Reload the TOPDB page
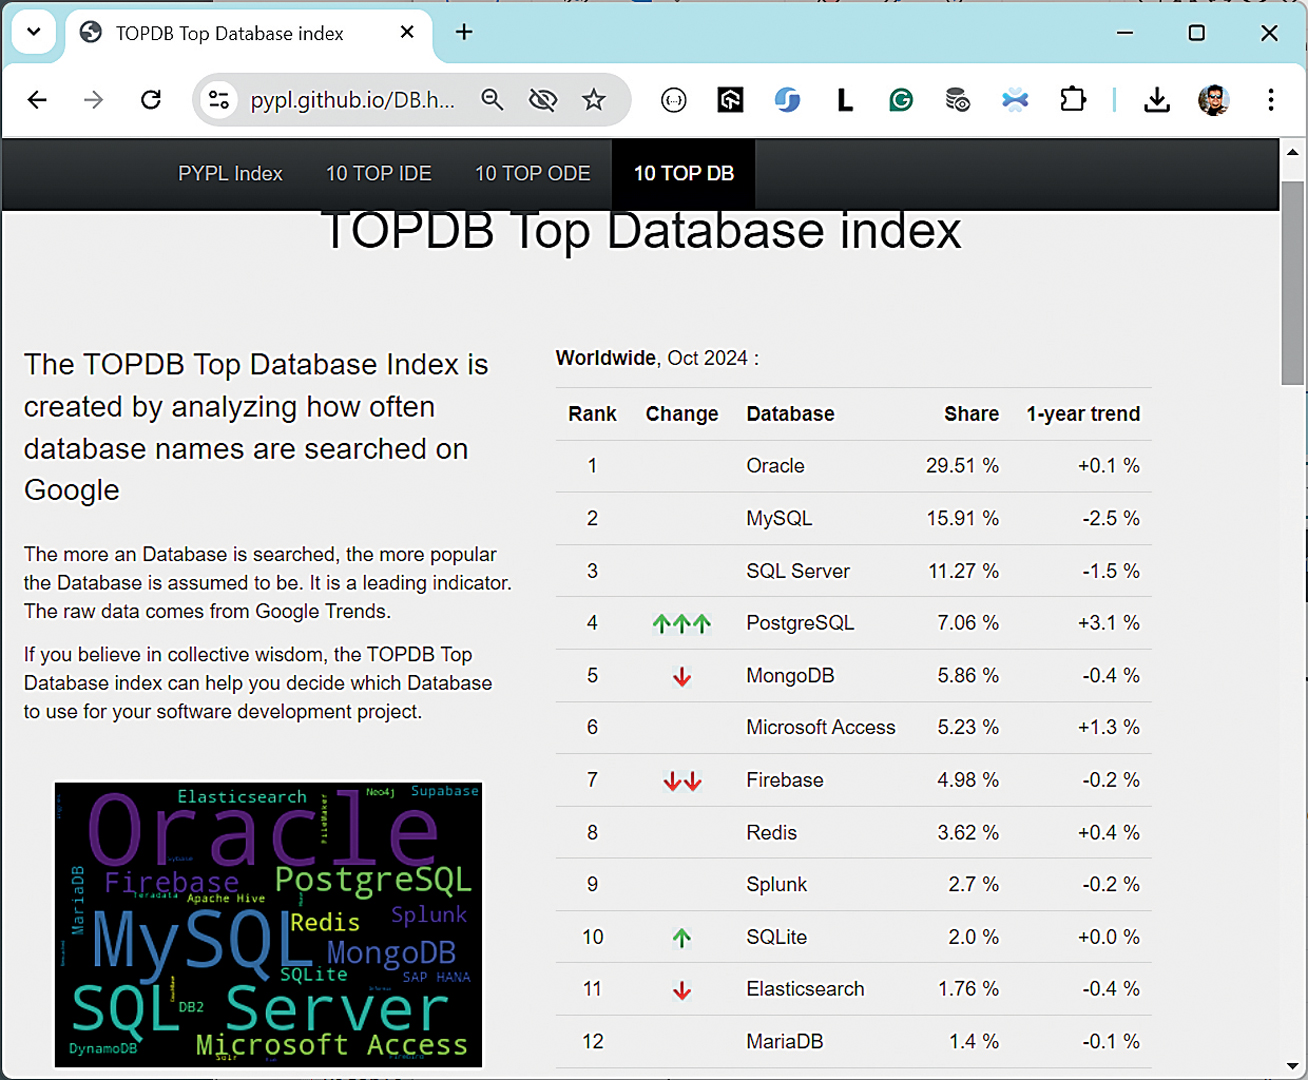The height and width of the screenshot is (1080, 1308). (151, 100)
